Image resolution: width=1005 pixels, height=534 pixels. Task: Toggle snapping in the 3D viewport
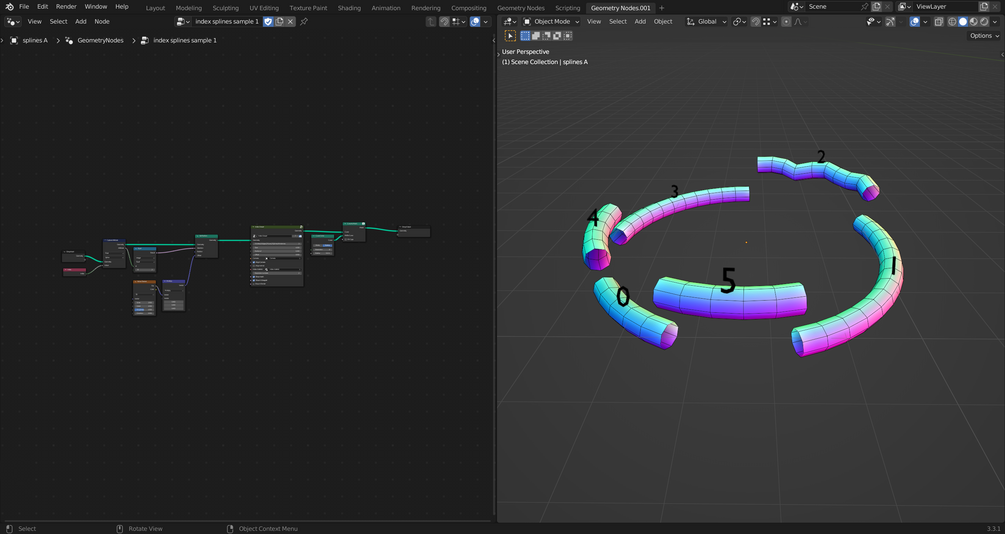756,22
